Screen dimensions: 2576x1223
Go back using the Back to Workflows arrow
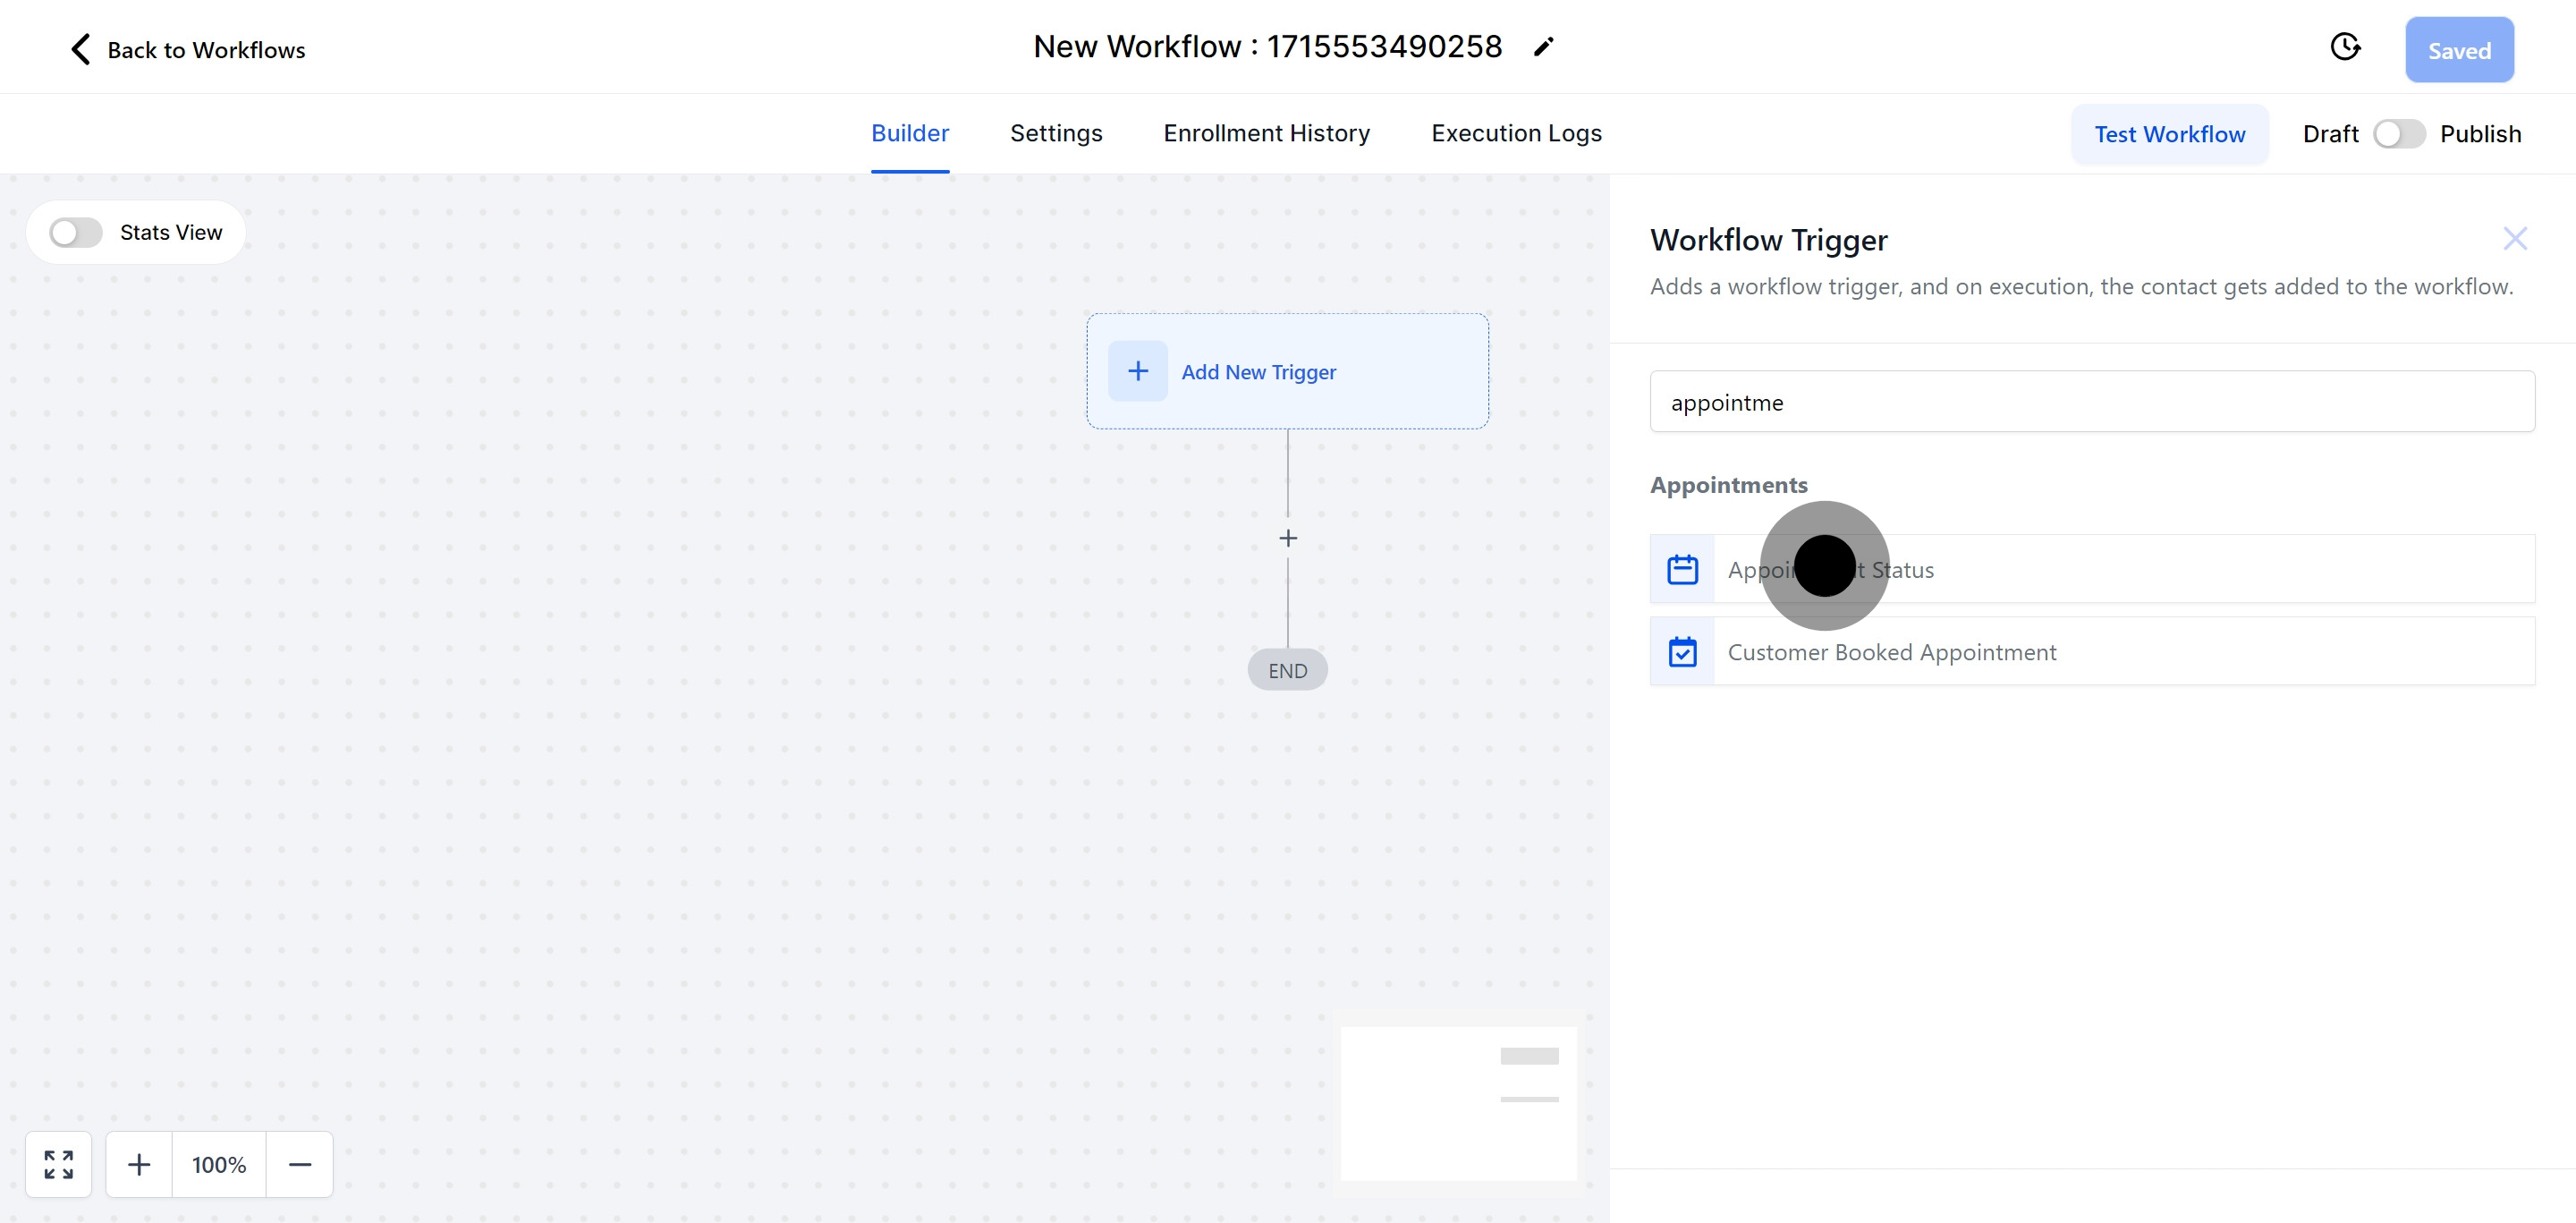(81, 49)
